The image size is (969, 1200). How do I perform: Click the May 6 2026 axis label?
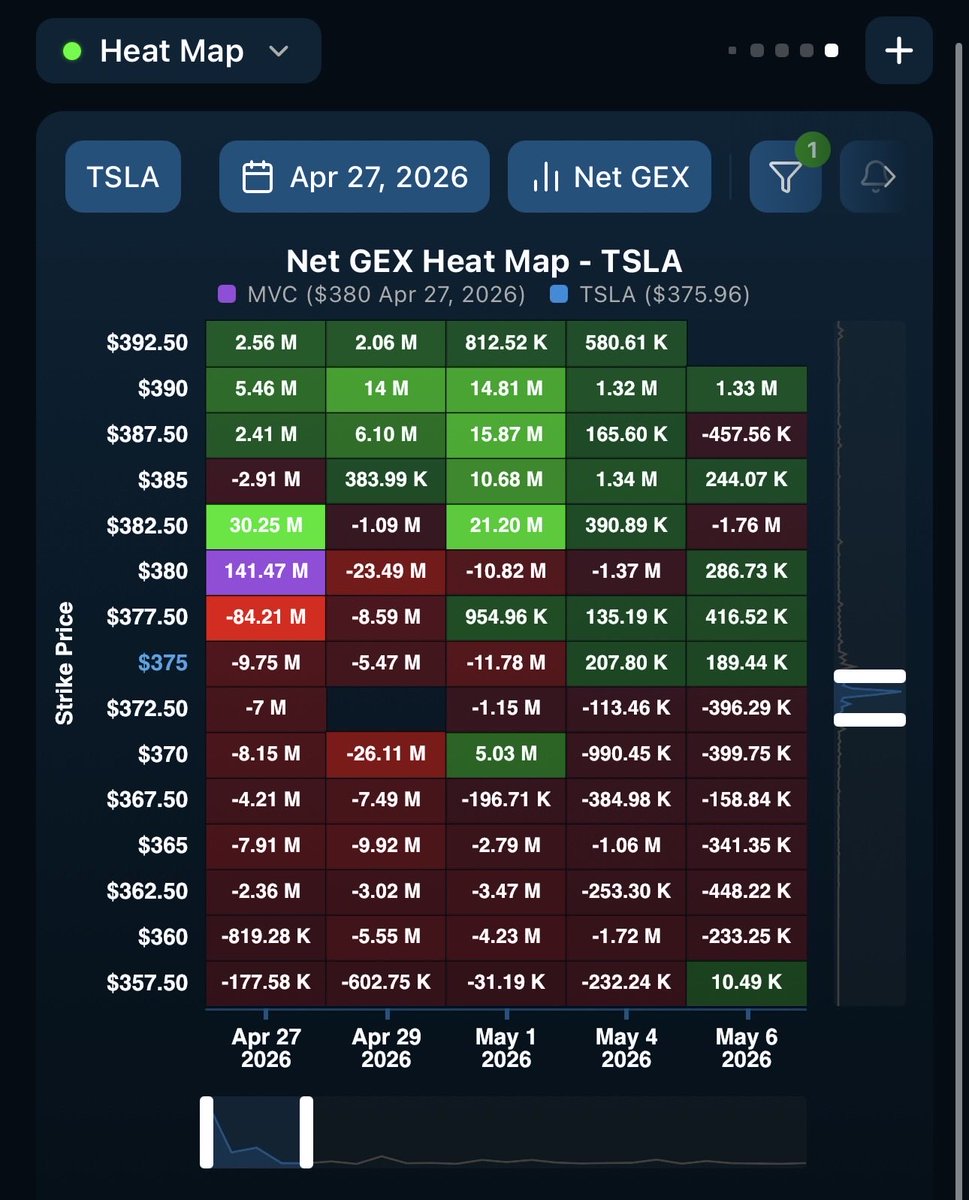[x=747, y=1048]
